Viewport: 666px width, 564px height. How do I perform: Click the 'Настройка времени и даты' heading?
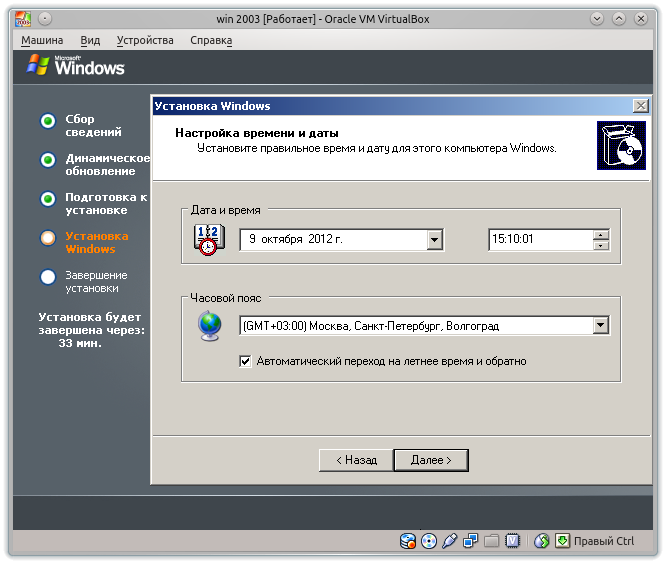coord(257,133)
